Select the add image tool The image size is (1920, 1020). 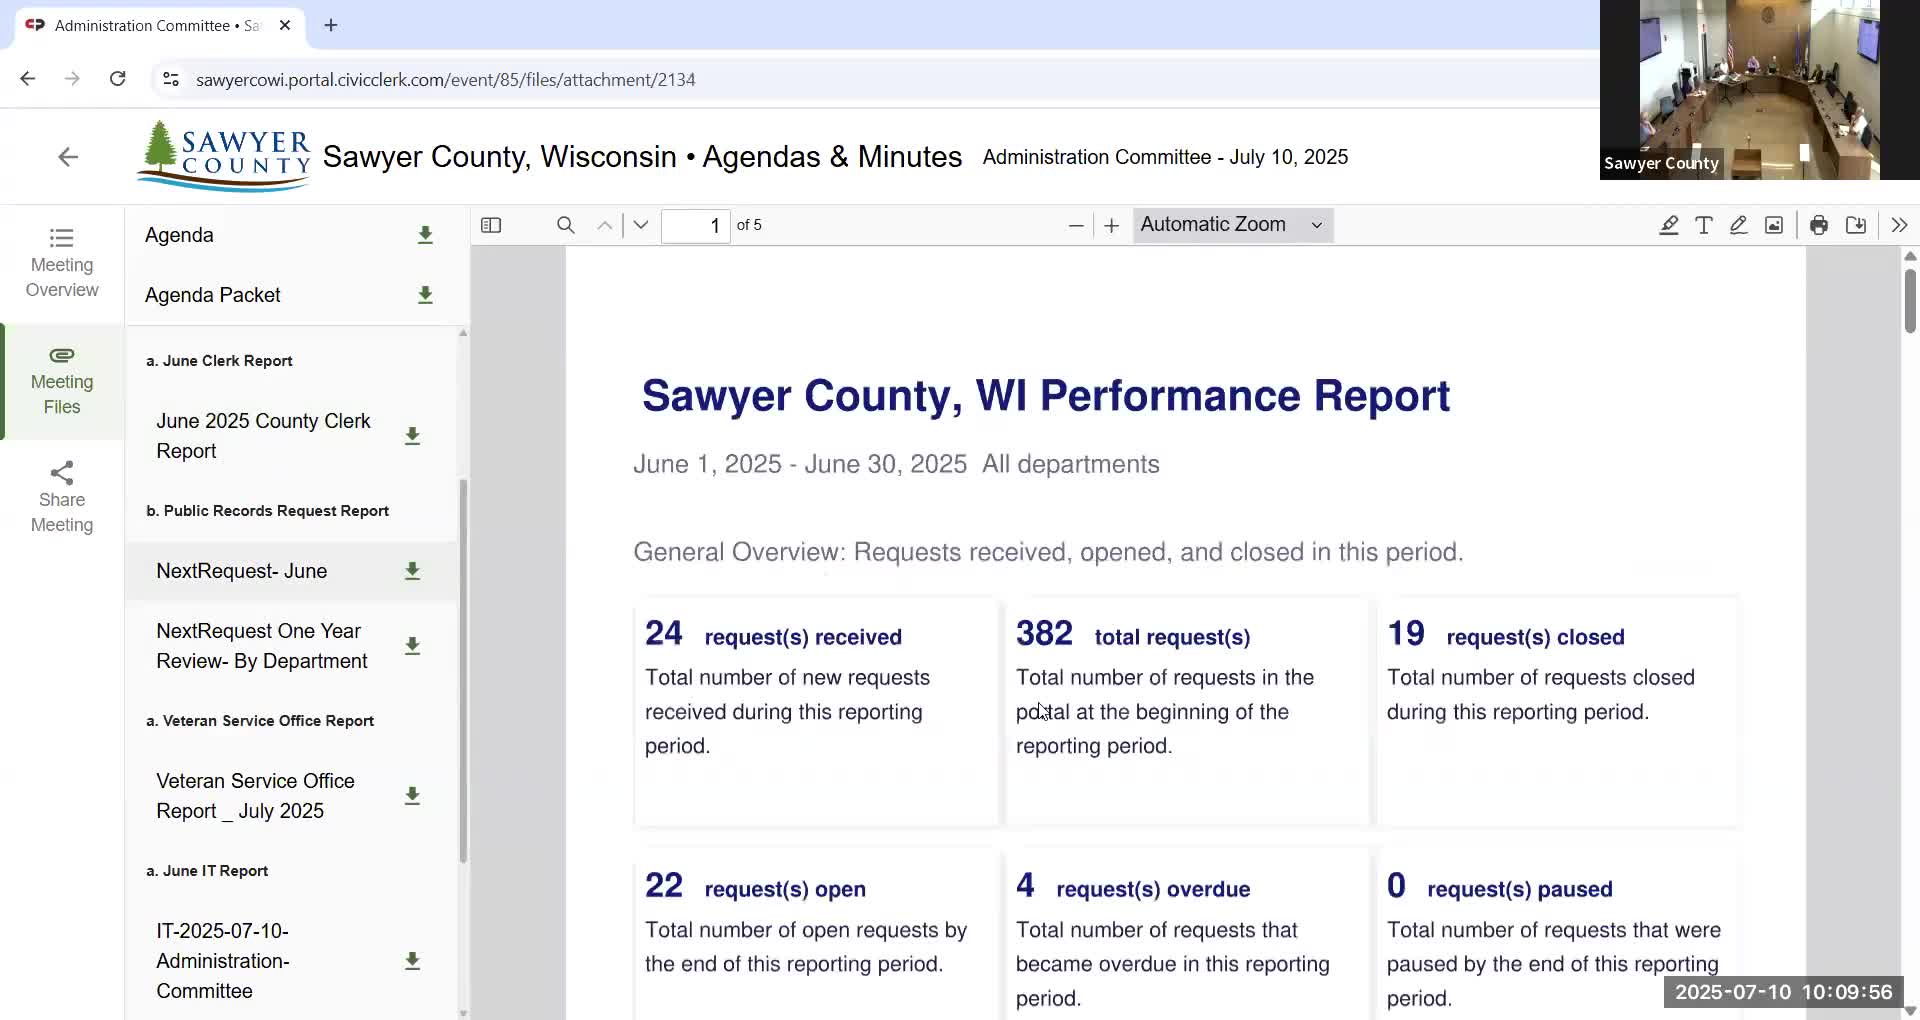pos(1774,225)
